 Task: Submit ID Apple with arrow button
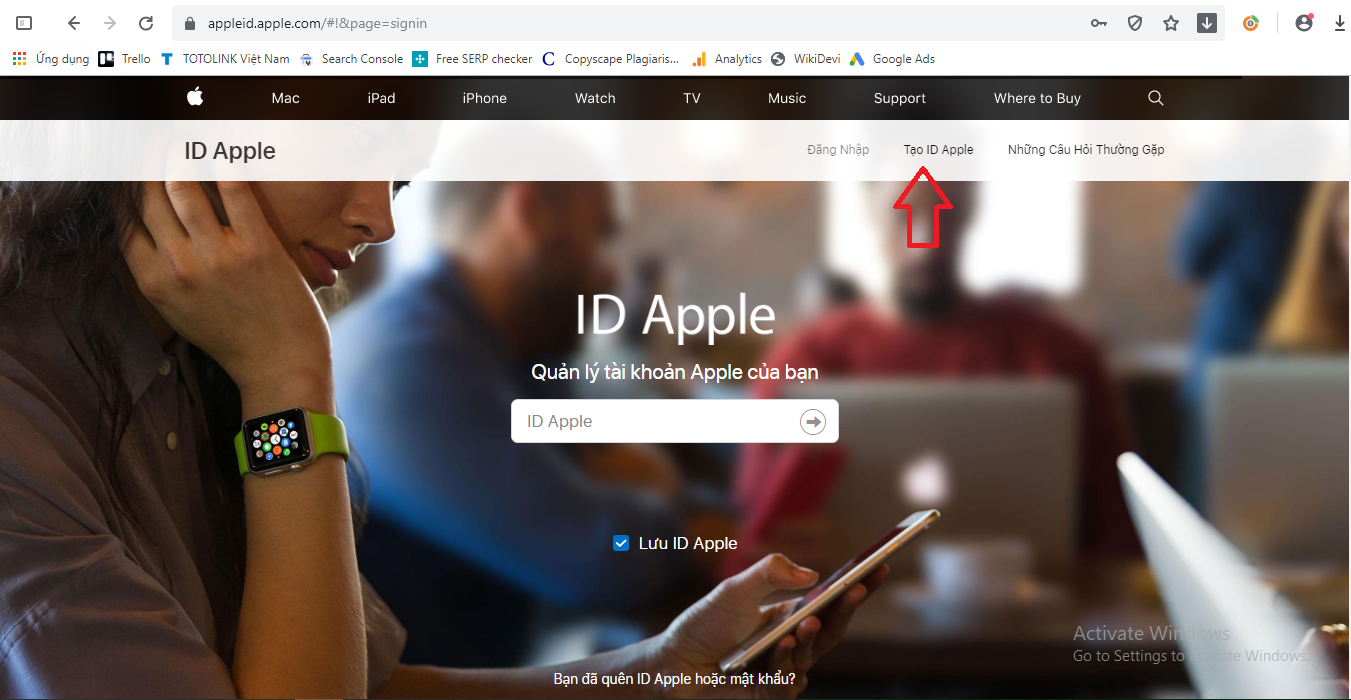[813, 422]
